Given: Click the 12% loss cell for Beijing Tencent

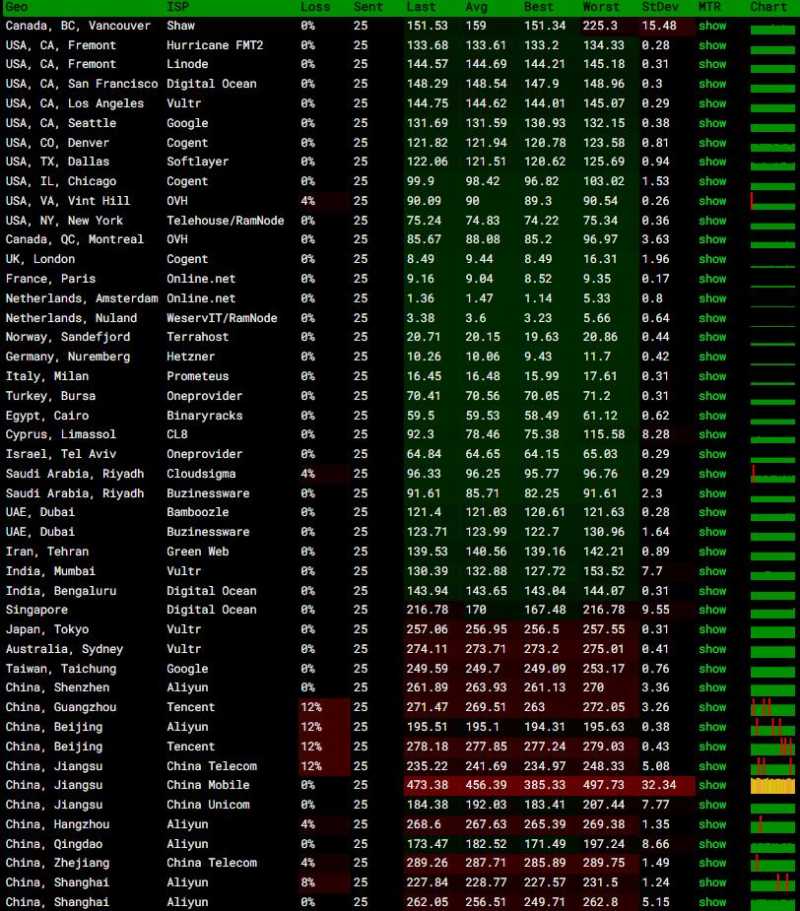Looking at the screenshot, I should 311,747.
